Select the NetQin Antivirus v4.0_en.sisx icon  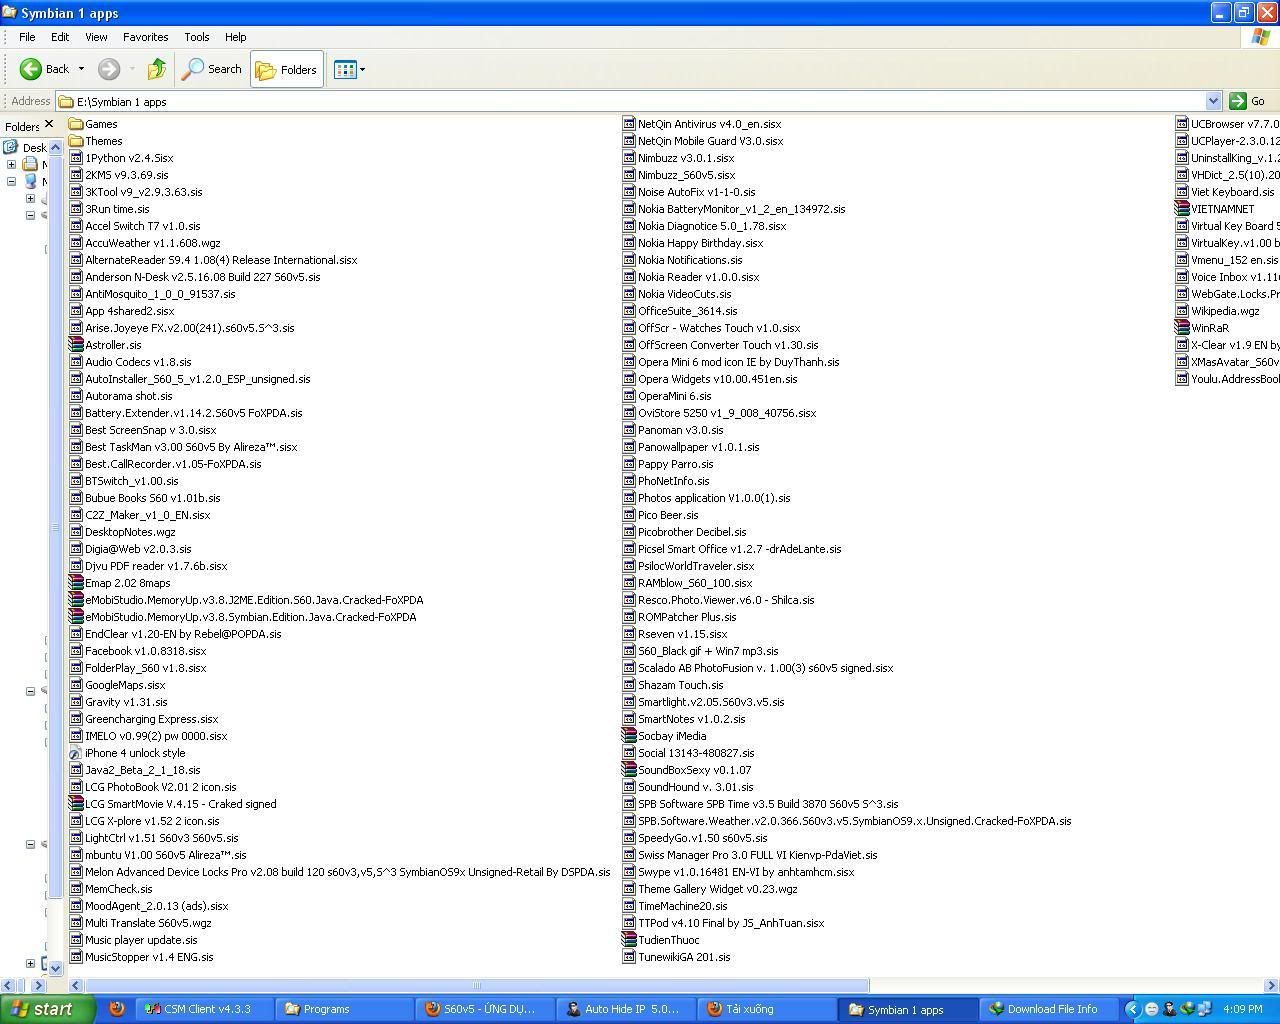coord(629,124)
